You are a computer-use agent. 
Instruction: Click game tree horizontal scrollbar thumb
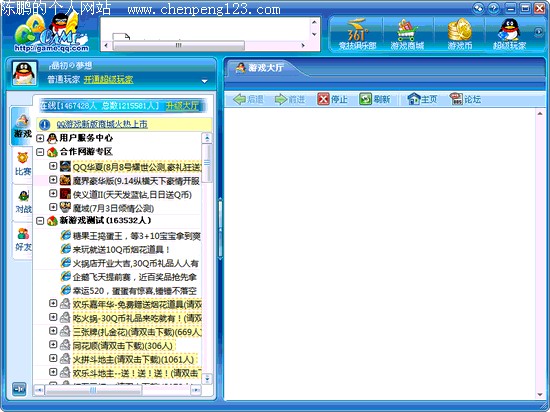pos(93,390)
